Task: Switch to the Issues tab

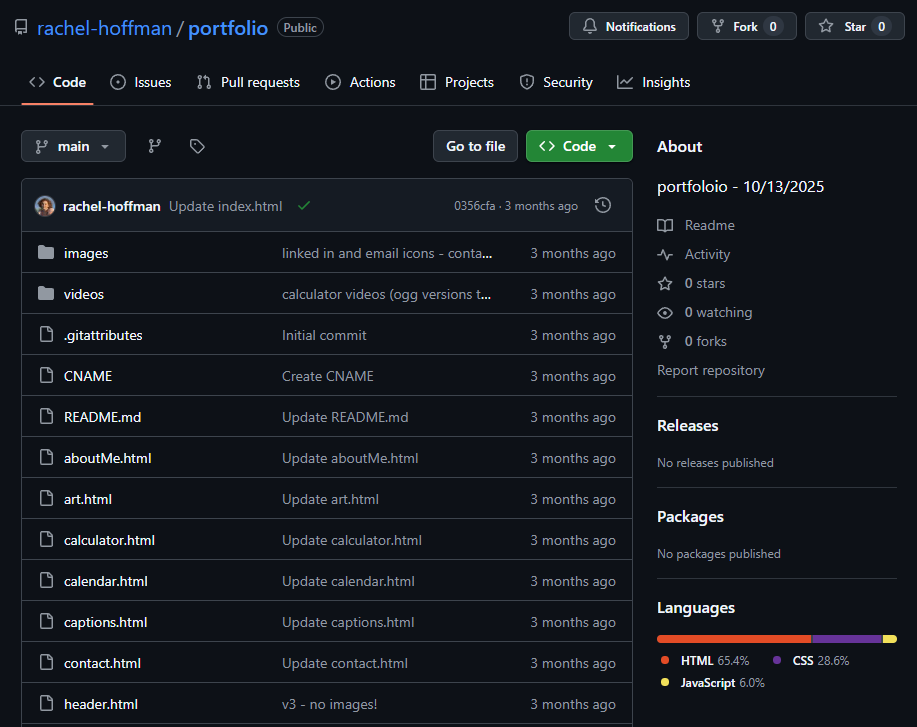Action: point(141,82)
